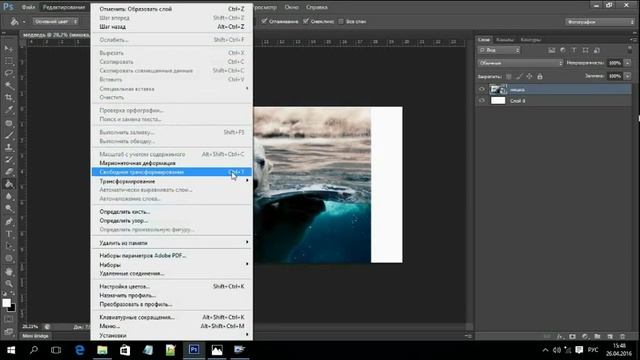The width and height of the screenshot is (640, 360).
Task: Toggle the Сглаживание checkbox in options bar
Action: click(x=264, y=21)
